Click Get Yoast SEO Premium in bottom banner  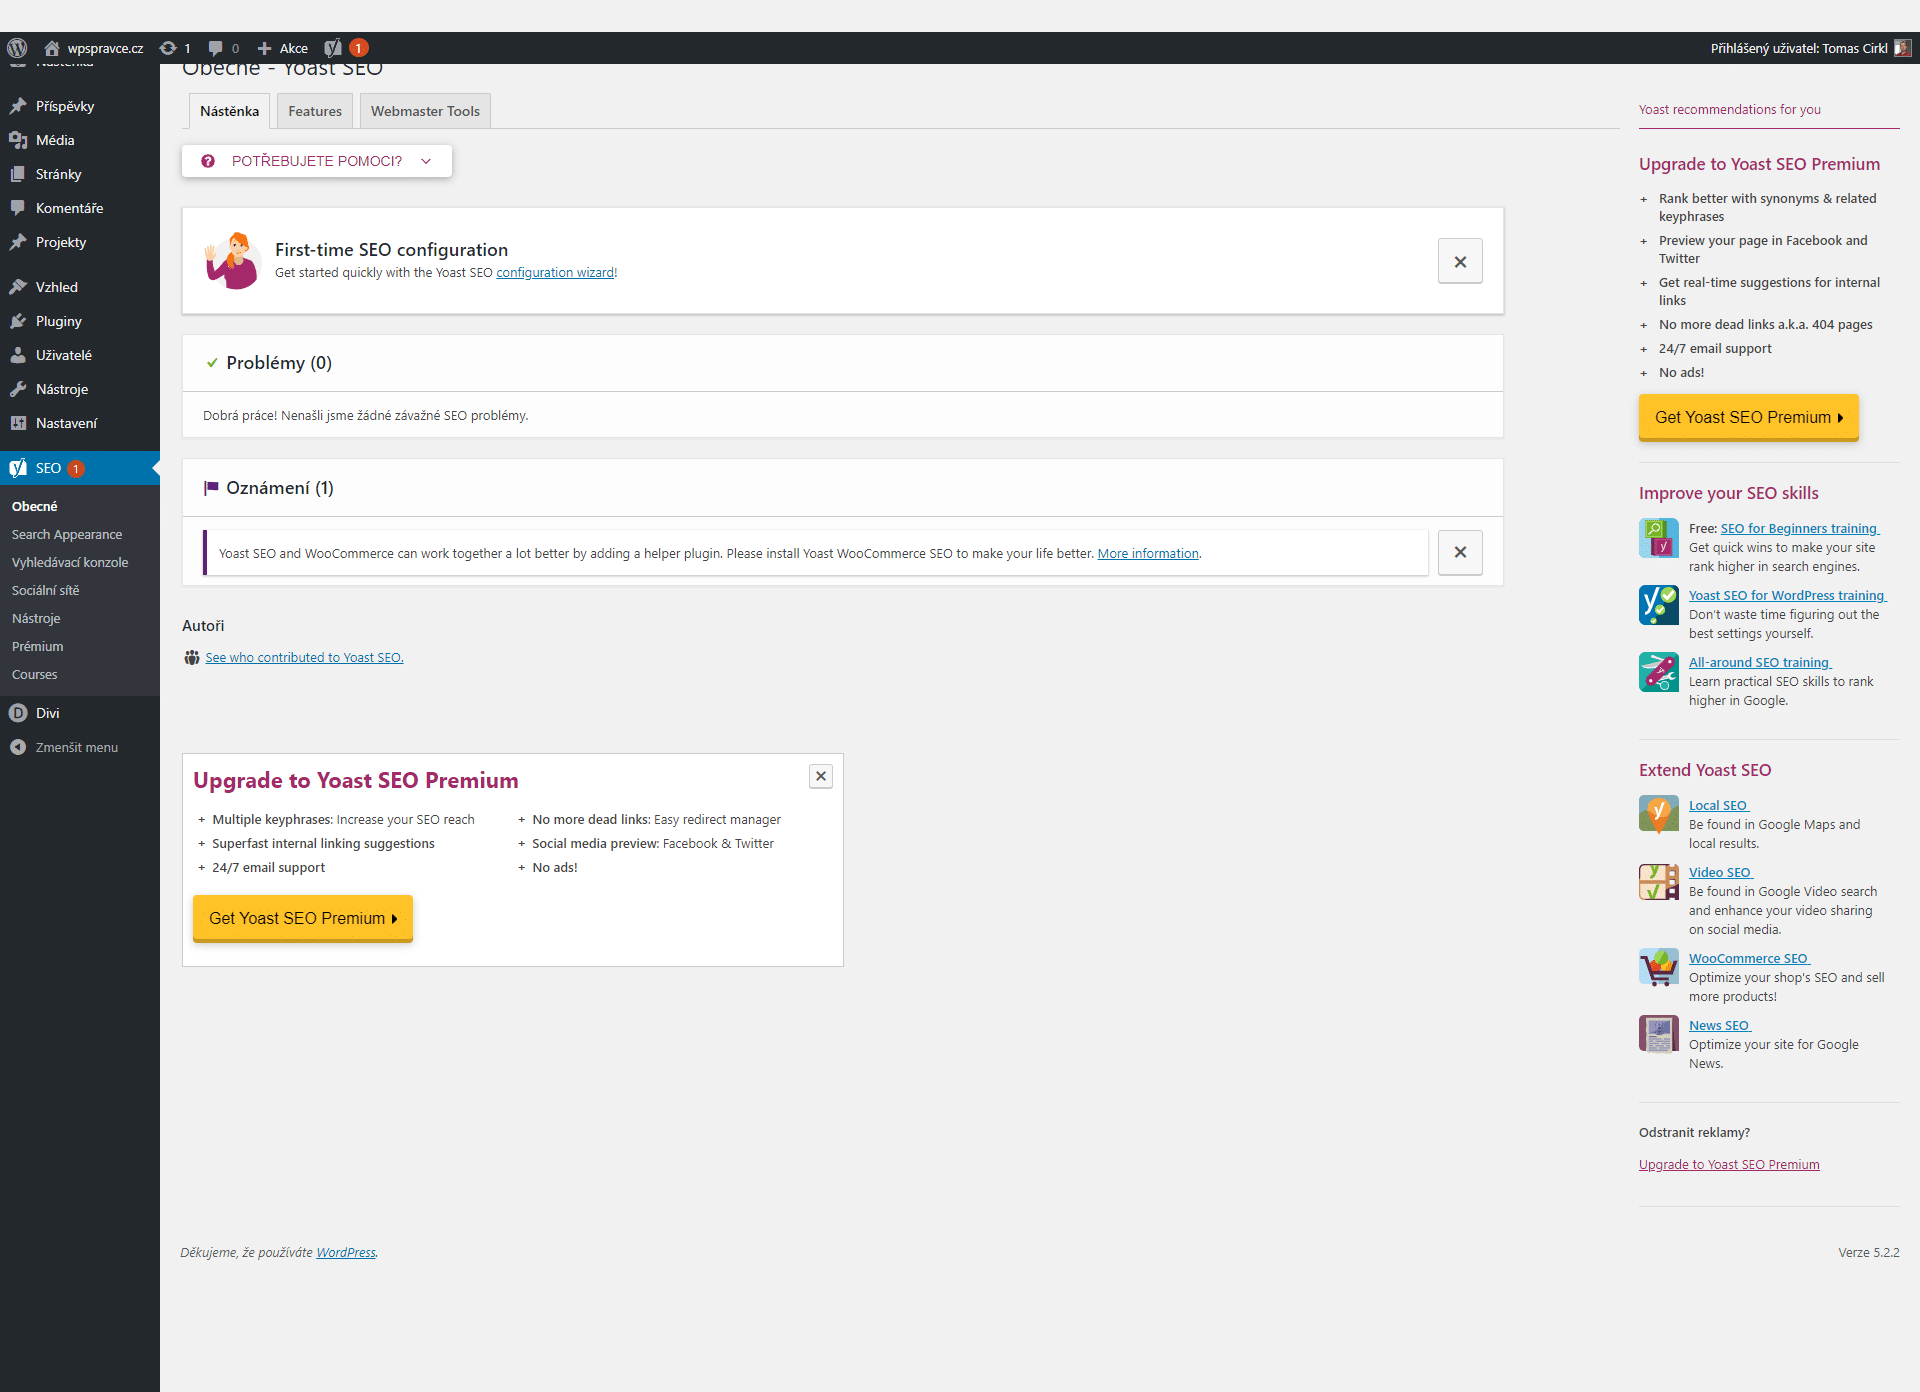[303, 918]
